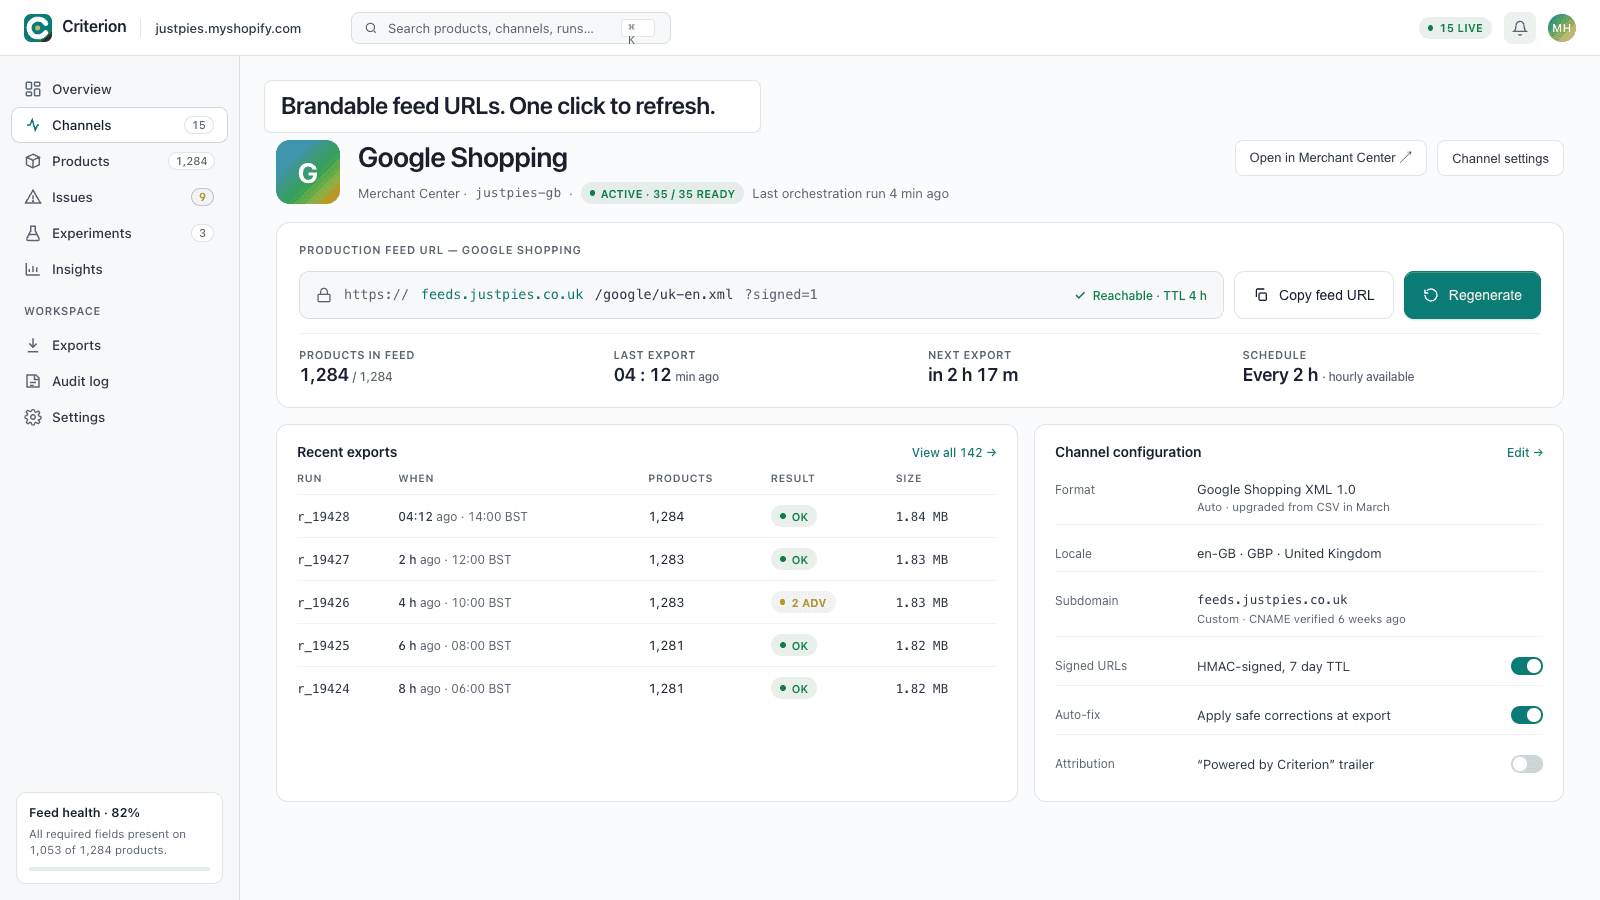1600x900 pixels.
Task: Click the external link arrow icon
Action: pos(1406,157)
